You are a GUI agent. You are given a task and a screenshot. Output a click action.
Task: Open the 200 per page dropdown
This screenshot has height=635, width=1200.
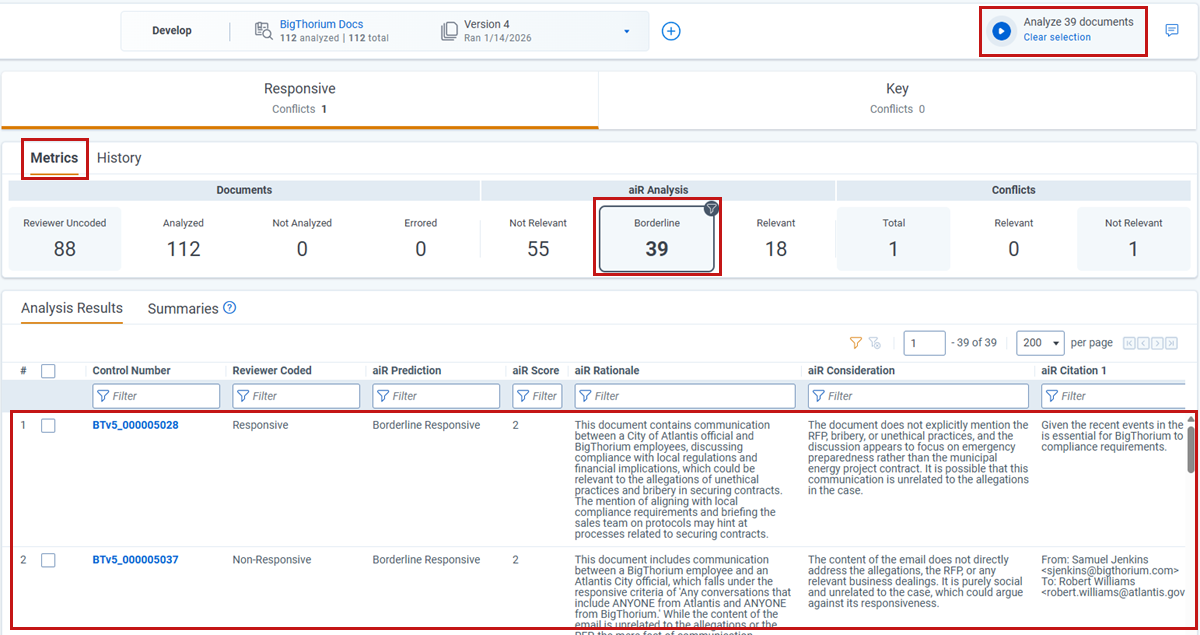tap(1040, 343)
